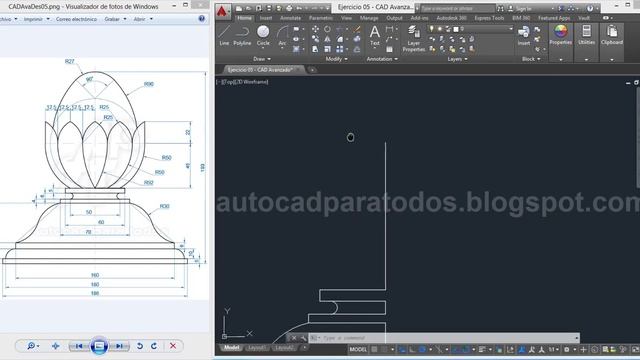
Task: Start slideshow in photo viewer
Action: 99,346
